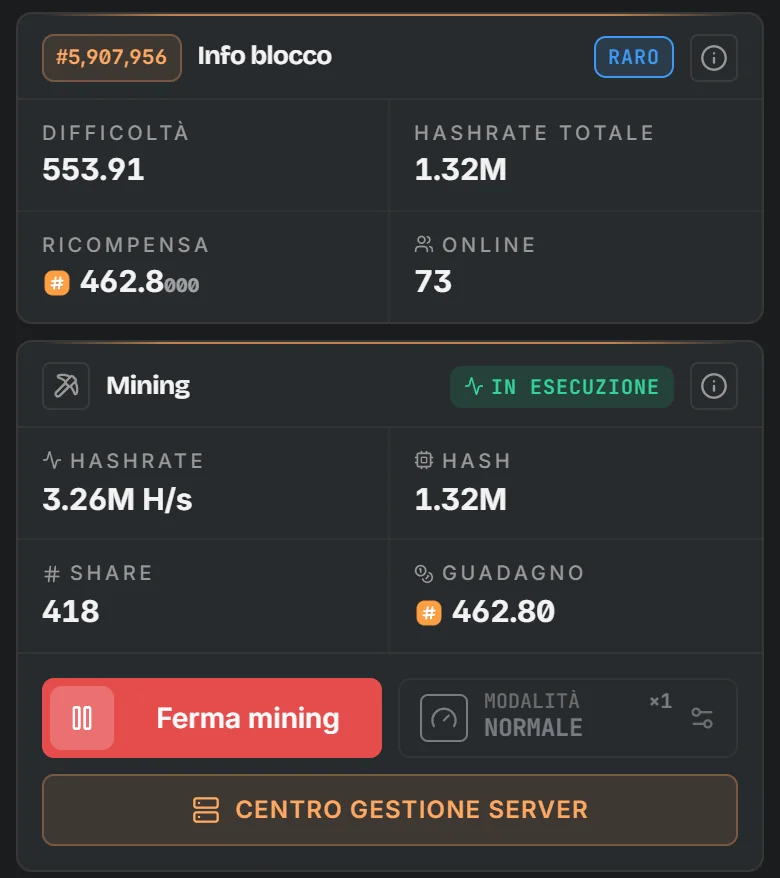
Task: Click the orange coin icon beside Ricompensa value
Action: click(57, 283)
